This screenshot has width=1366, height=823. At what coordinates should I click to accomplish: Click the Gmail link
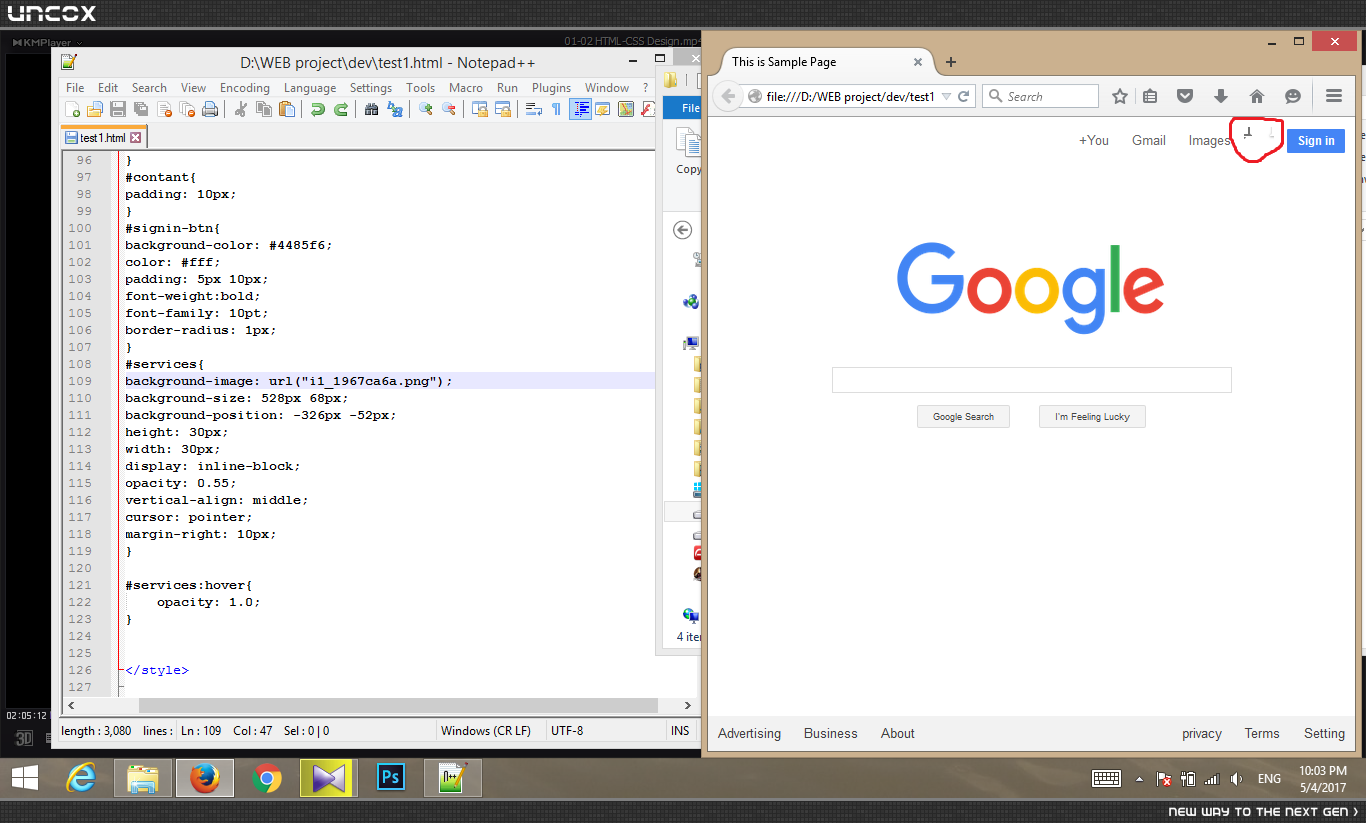pyautogui.click(x=1149, y=141)
